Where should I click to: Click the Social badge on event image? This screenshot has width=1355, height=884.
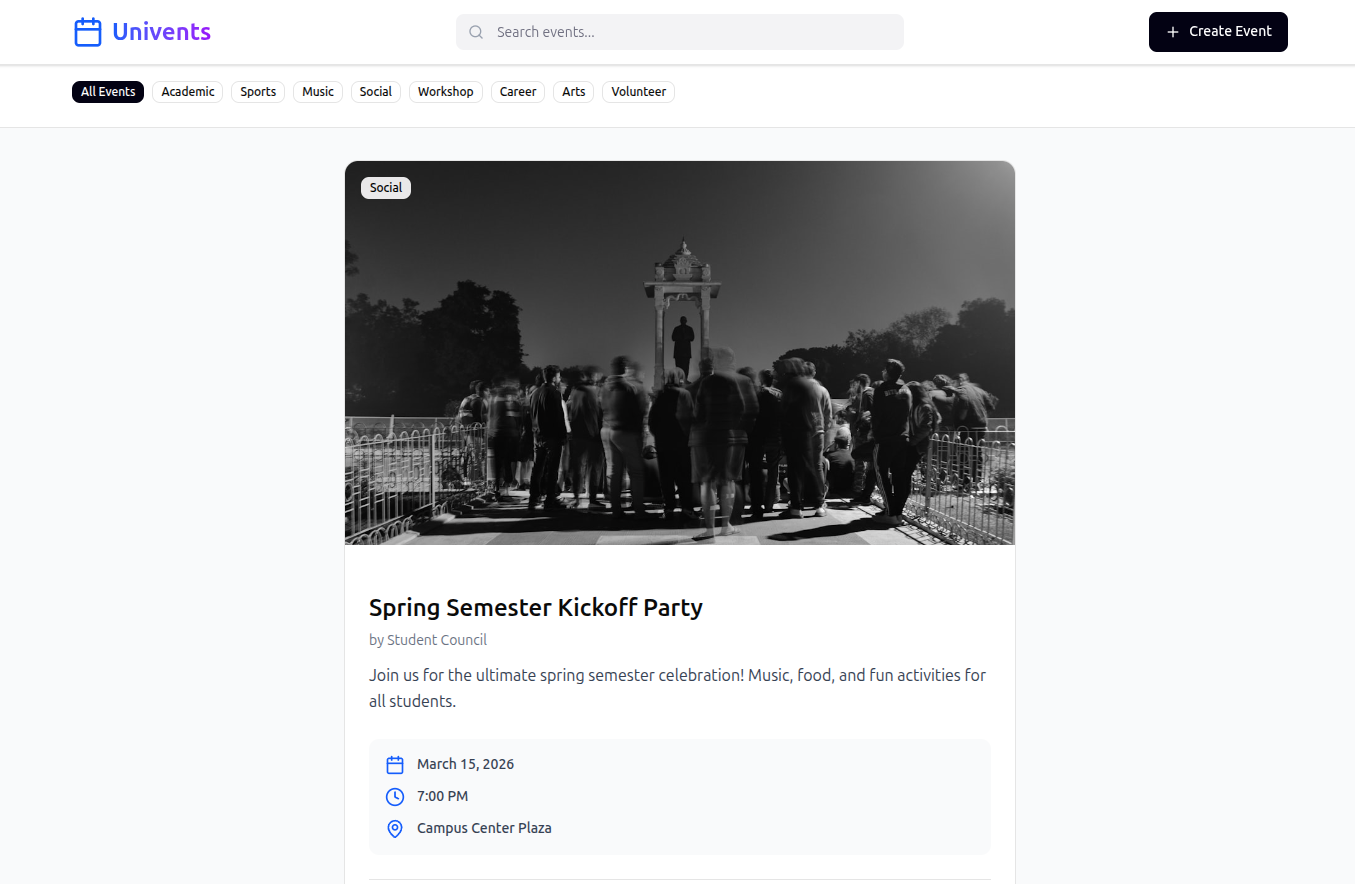[386, 188]
